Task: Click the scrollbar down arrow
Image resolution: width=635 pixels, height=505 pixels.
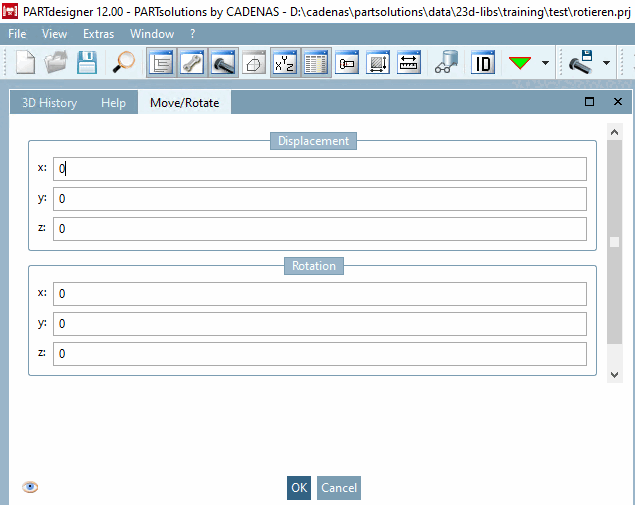Action: 614,375
